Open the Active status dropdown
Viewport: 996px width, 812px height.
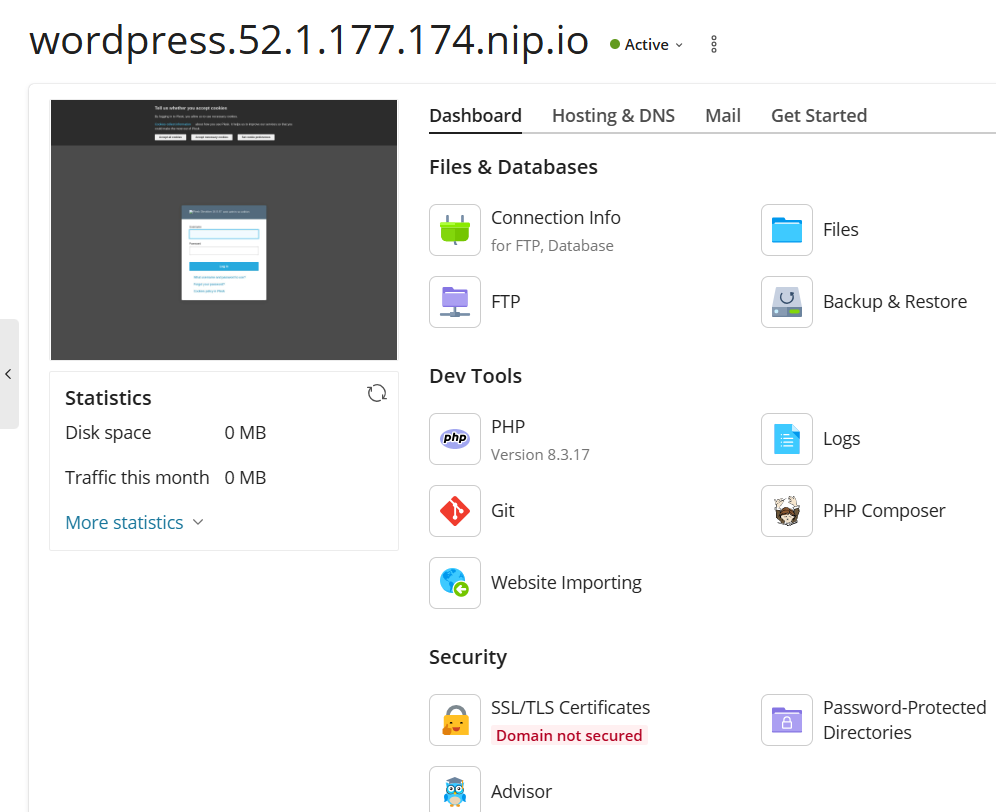coord(647,45)
